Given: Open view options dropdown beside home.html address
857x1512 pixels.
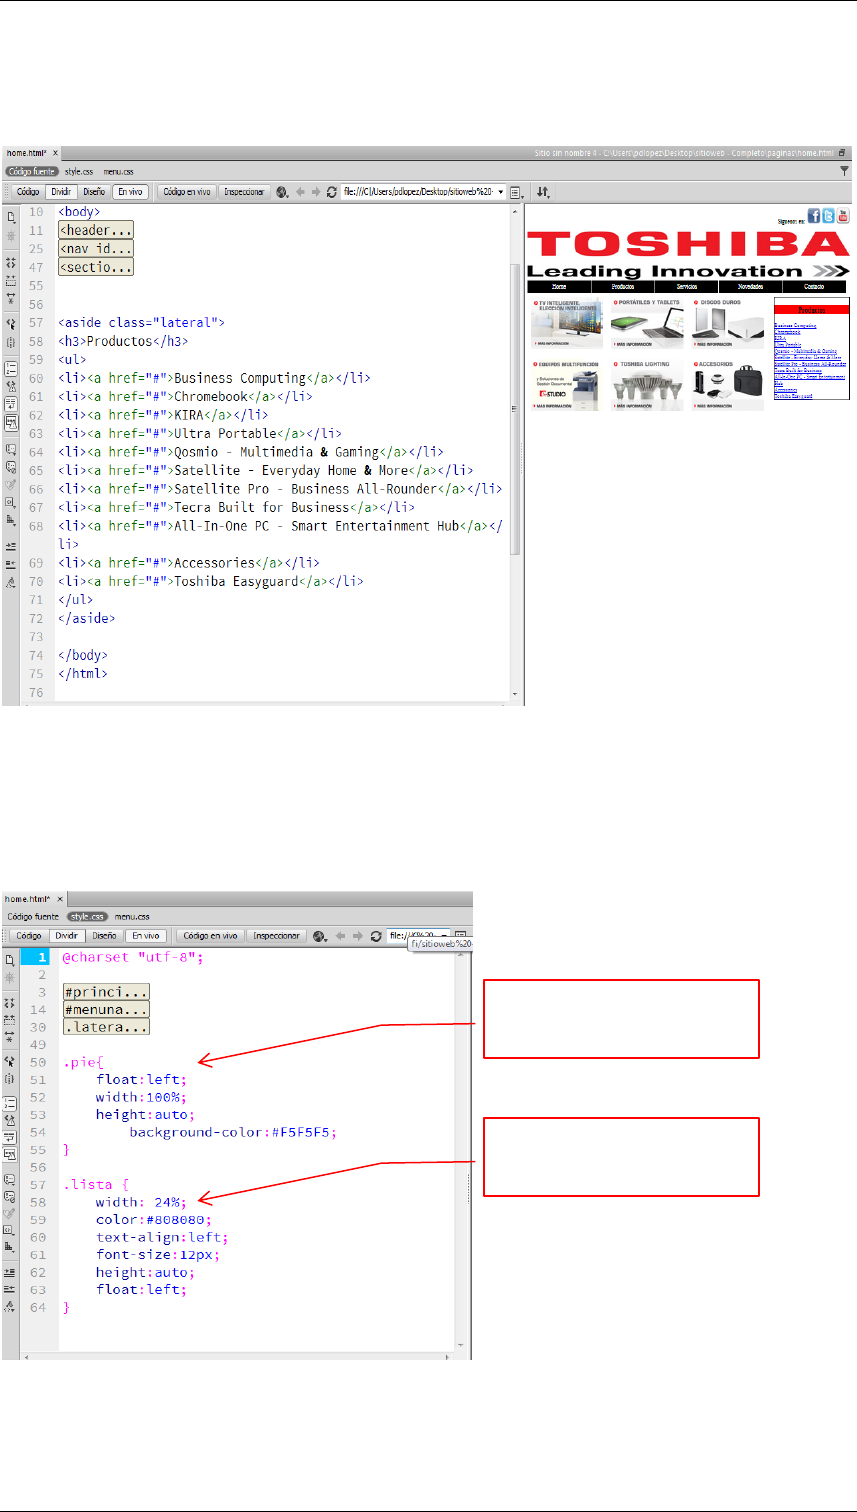Looking at the screenshot, I should pyautogui.click(x=516, y=191).
